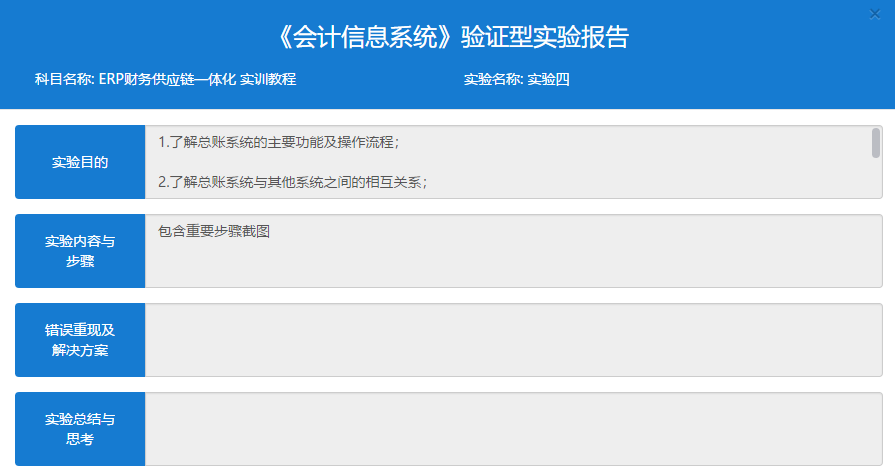Click the 错误重现及解决方案 section label
Image resolution: width=895 pixels, height=474 pixels.
click(x=80, y=340)
